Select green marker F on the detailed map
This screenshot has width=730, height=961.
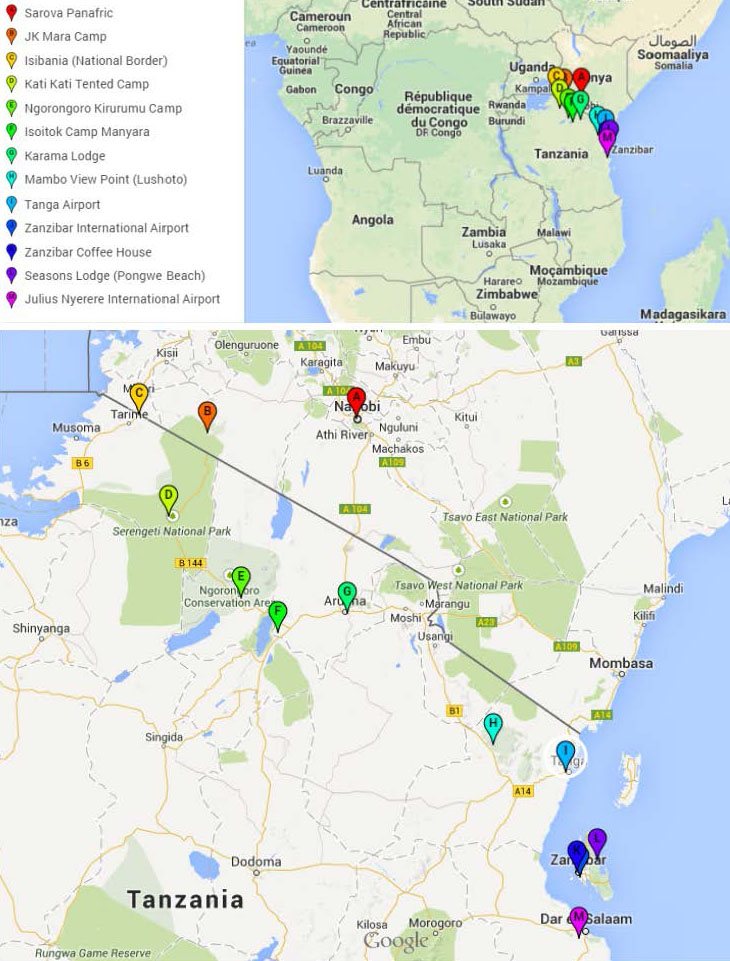278,613
